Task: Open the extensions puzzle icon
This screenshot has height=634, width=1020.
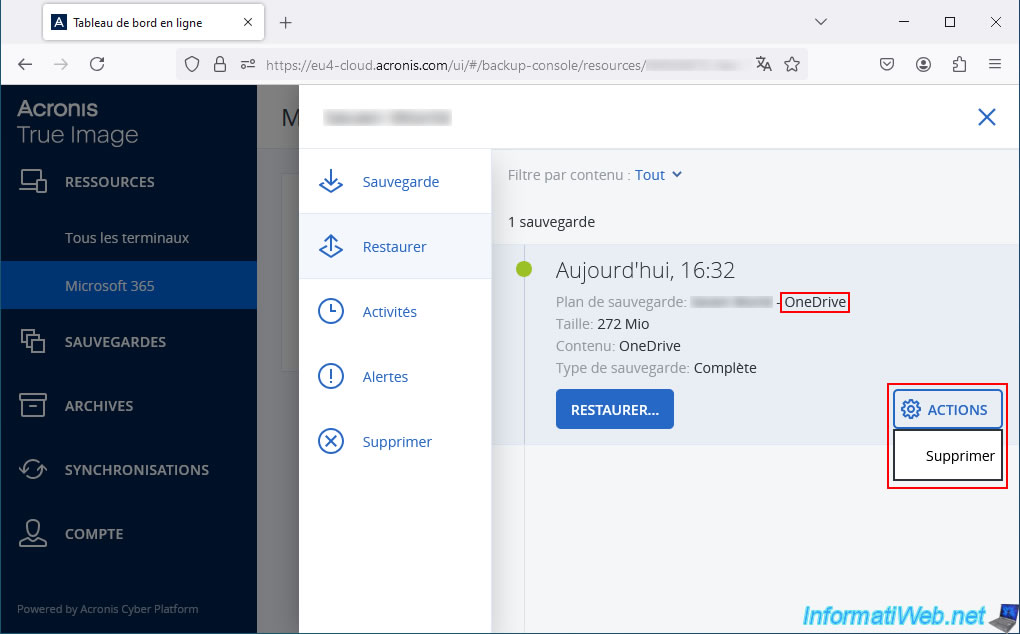Action: pyautogui.click(x=959, y=64)
